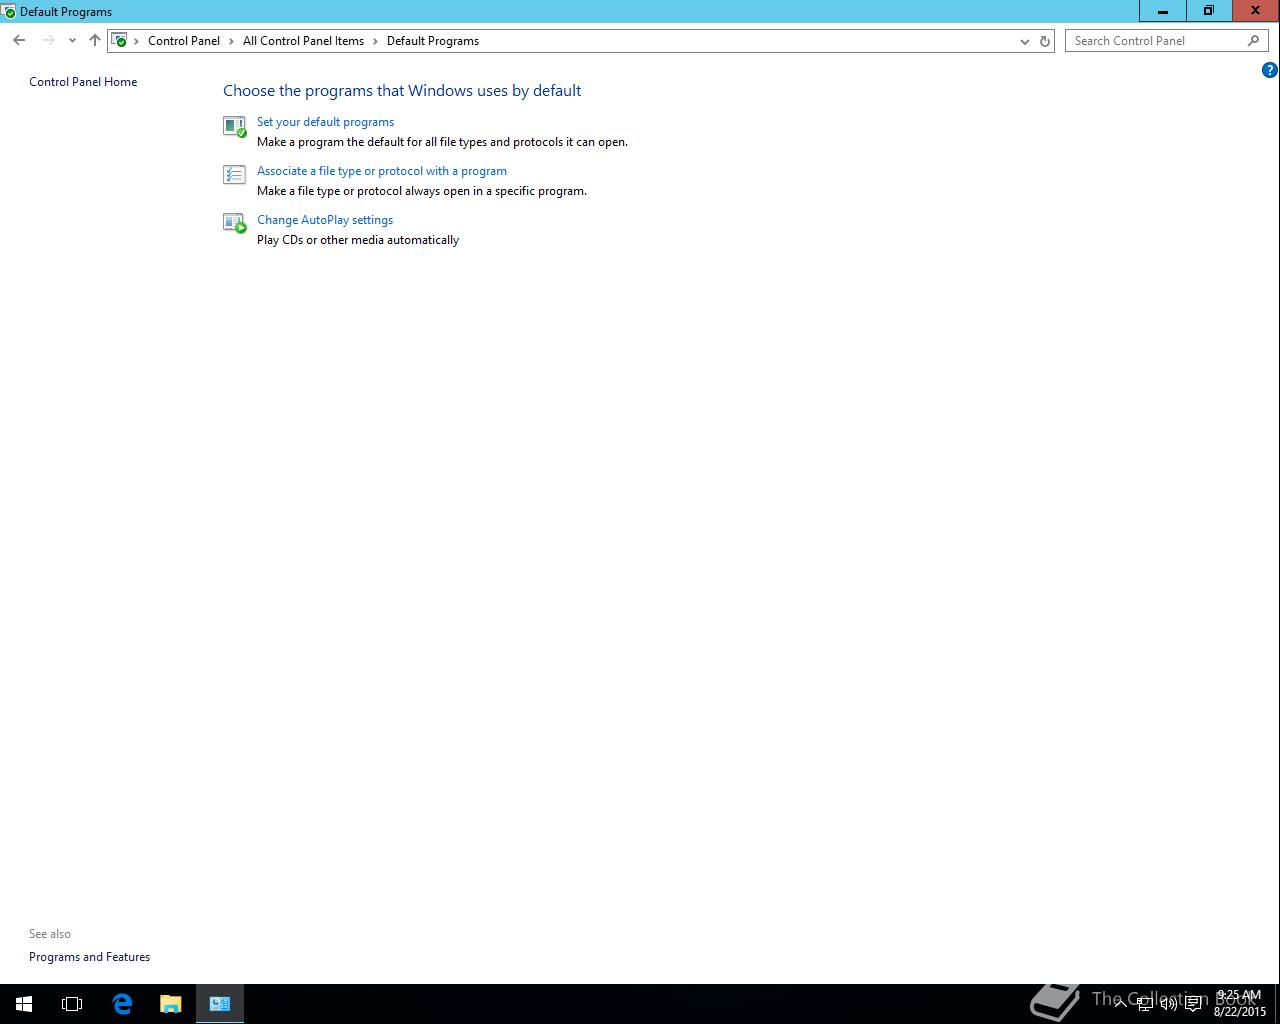The height and width of the screenshot is (1024, 1280).
Task: Go to Control Panel Home
Action: coord(83,82)
